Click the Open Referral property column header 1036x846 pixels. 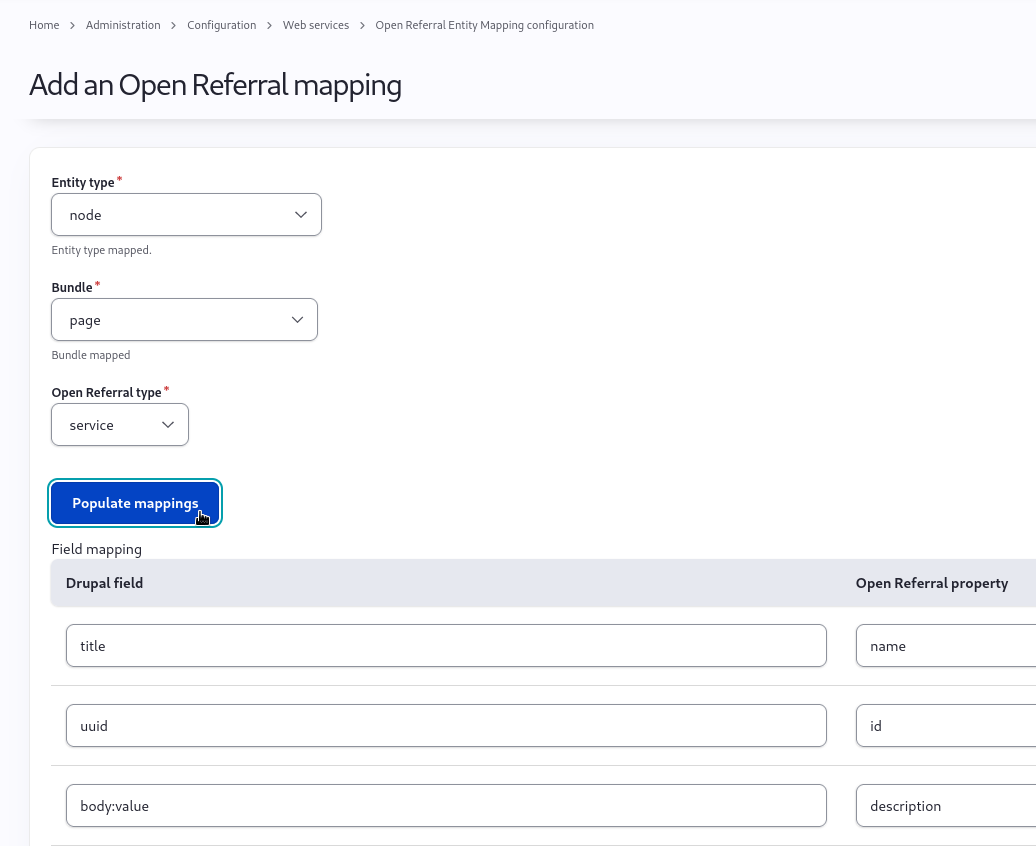click(931, 583)
